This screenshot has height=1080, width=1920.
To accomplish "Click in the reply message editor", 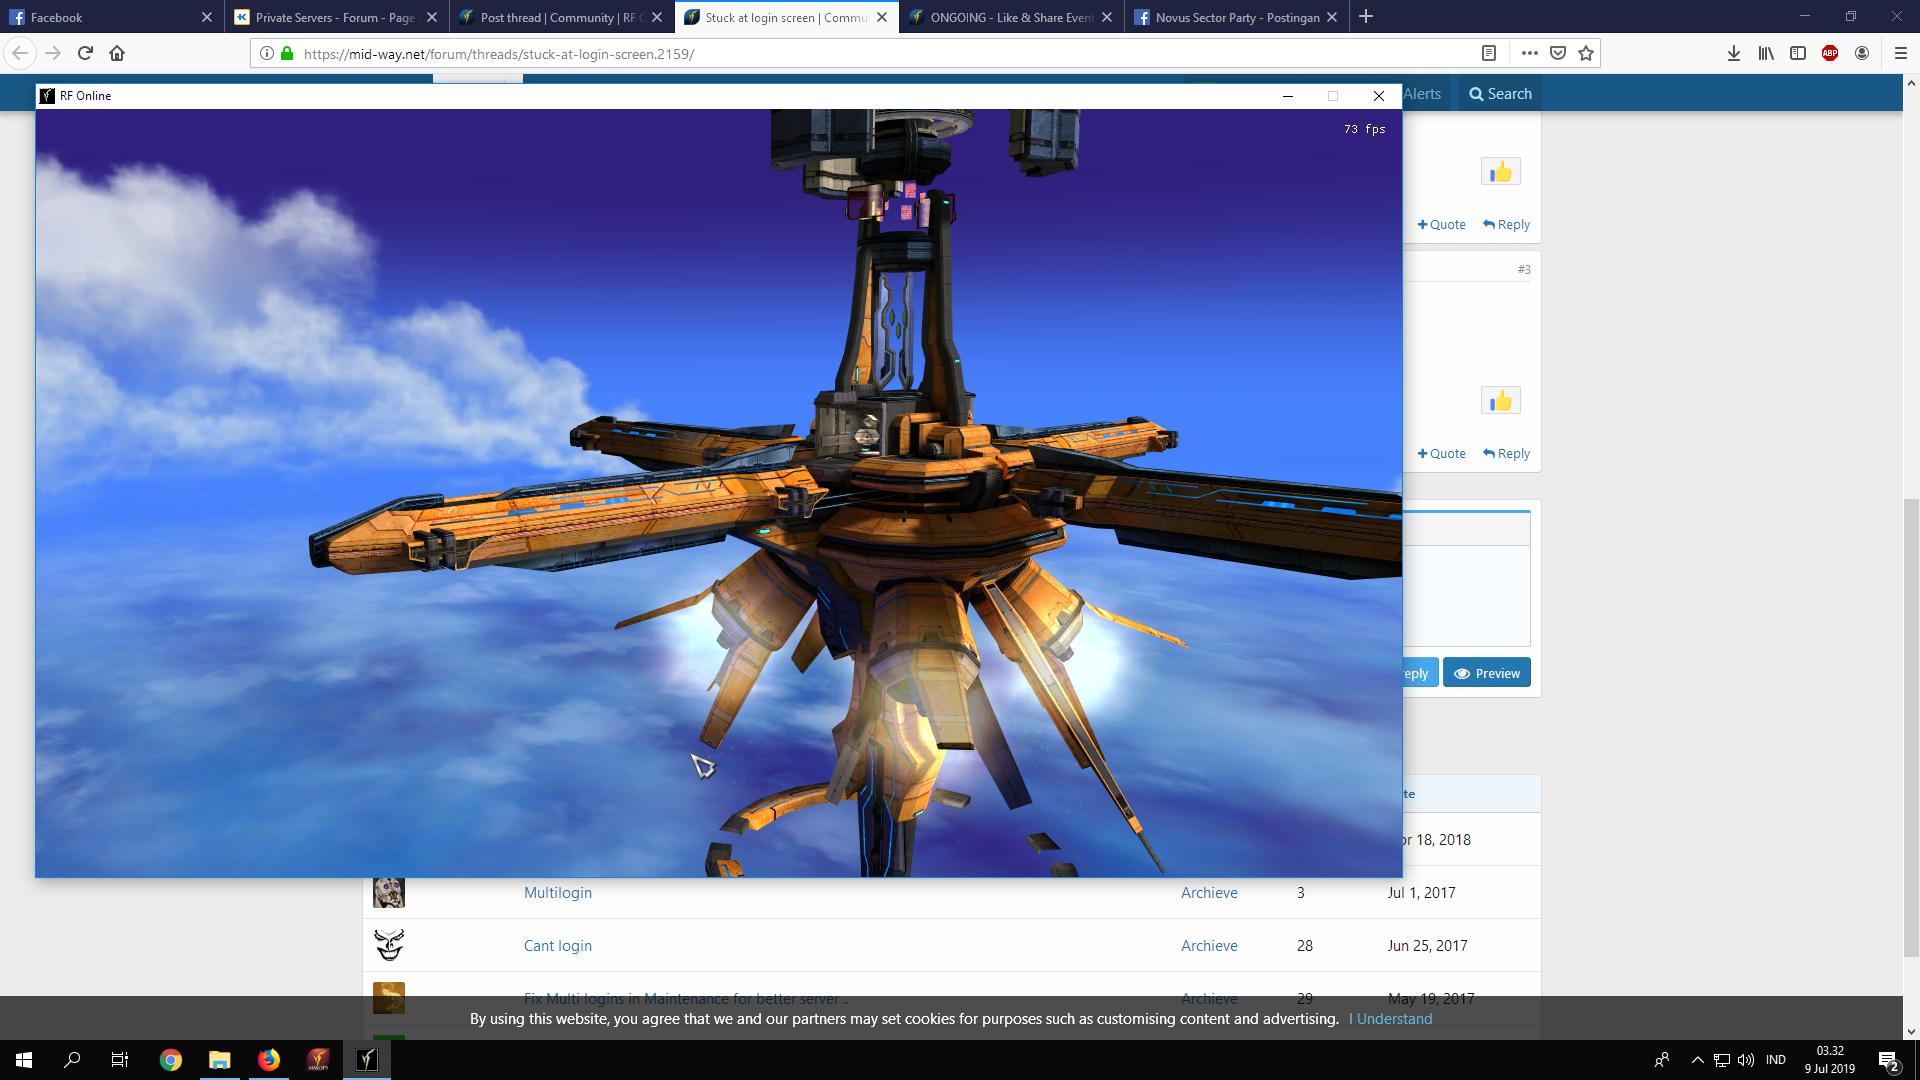I will [x=1466, y=595].
